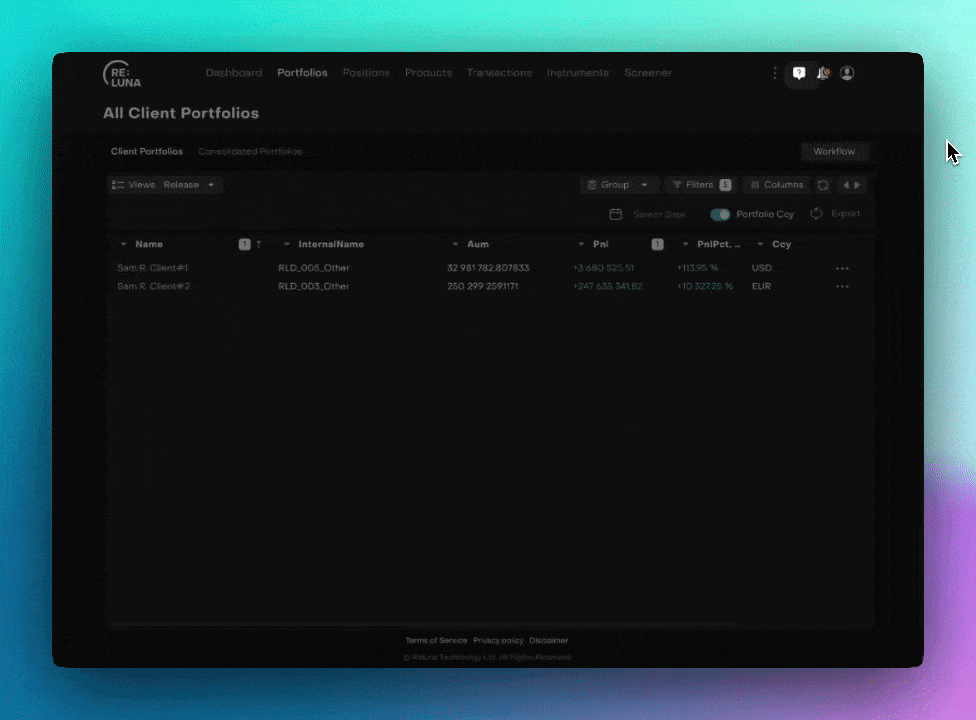Click the refresh table icon

823,185
